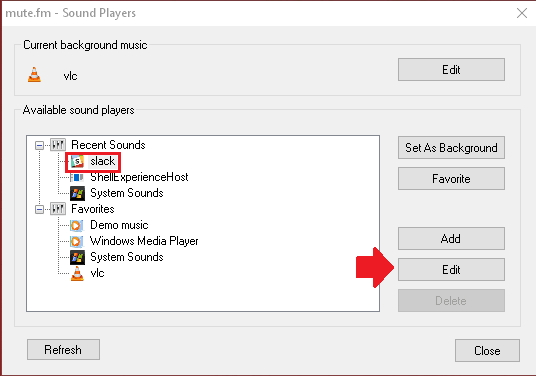Click the vlc cone icon in Favorites
536x376 pixels.
77,273
